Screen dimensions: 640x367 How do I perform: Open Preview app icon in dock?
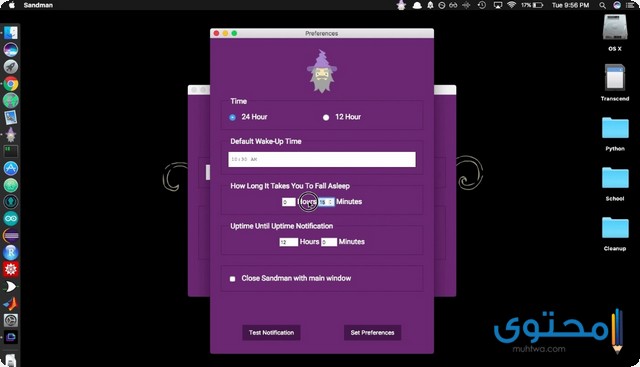(11, 117)
